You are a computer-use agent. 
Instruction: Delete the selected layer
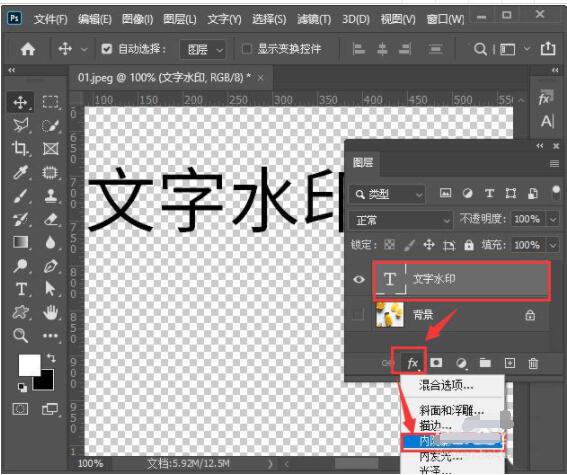click(533, 363)
